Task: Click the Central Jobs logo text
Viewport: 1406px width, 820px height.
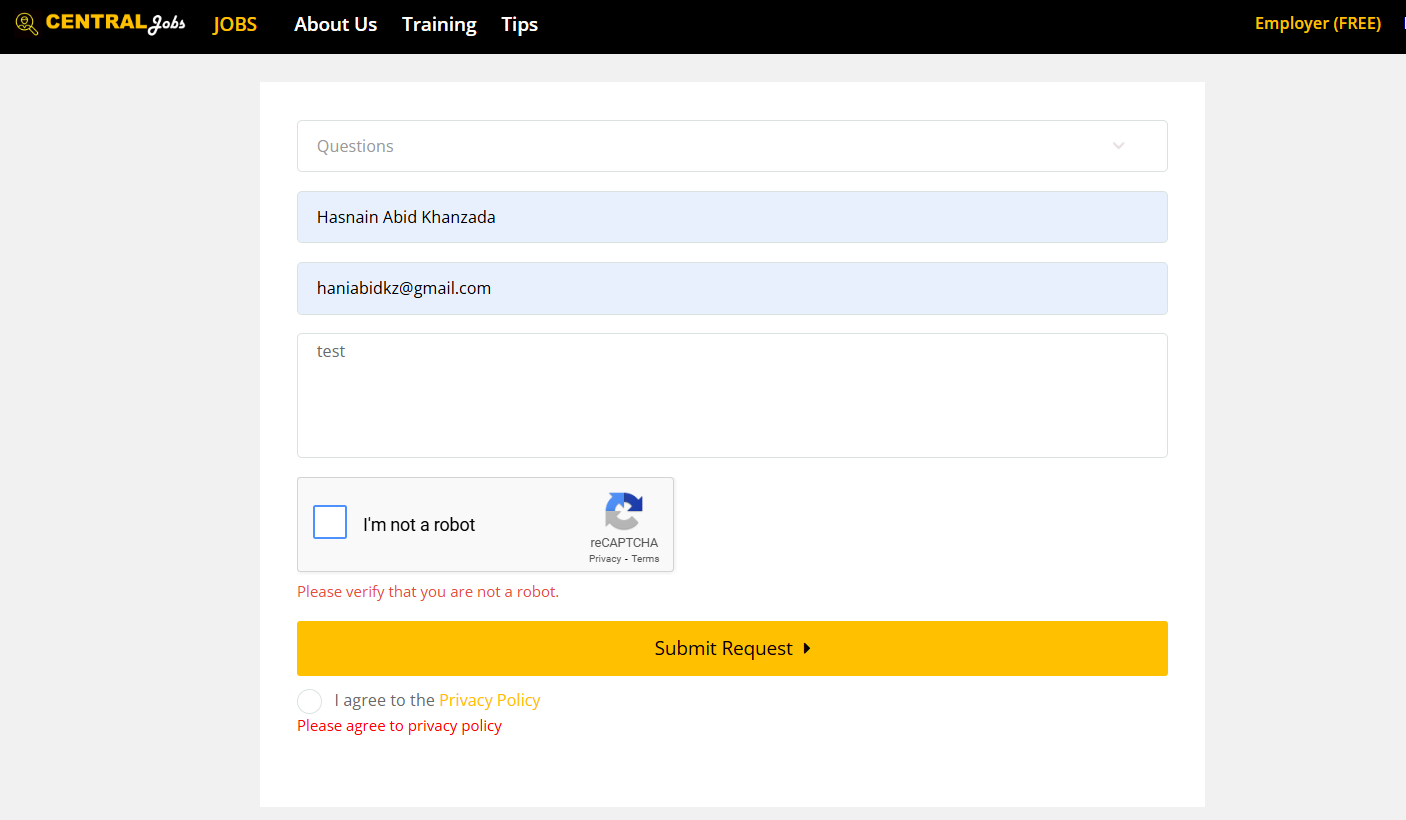Action: 115,24
